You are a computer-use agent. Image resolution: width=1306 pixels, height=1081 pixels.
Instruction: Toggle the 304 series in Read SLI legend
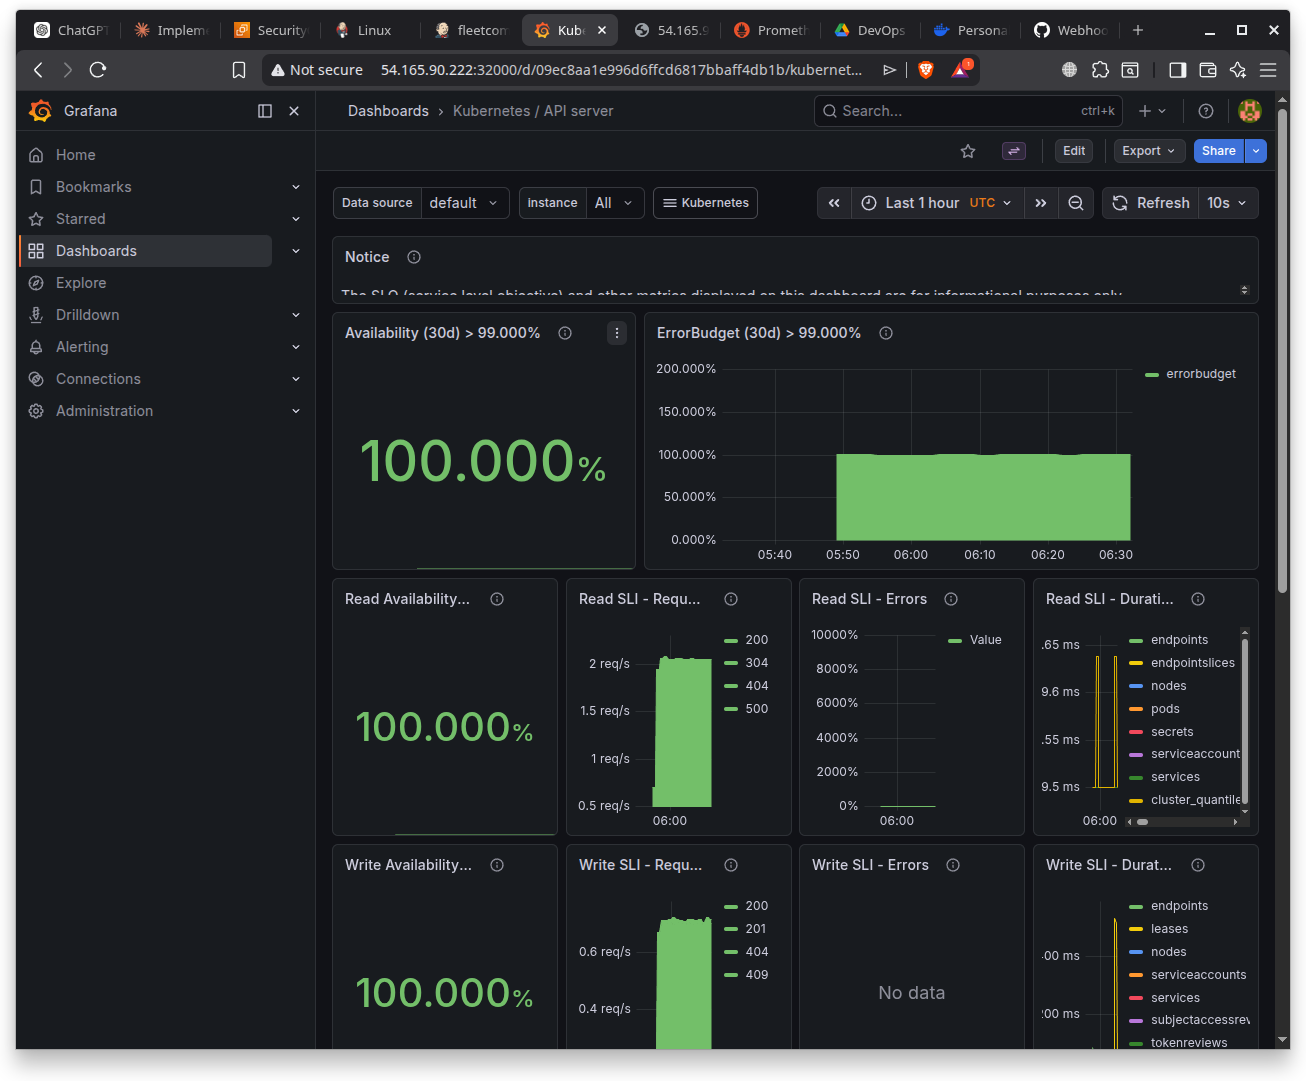756,663
